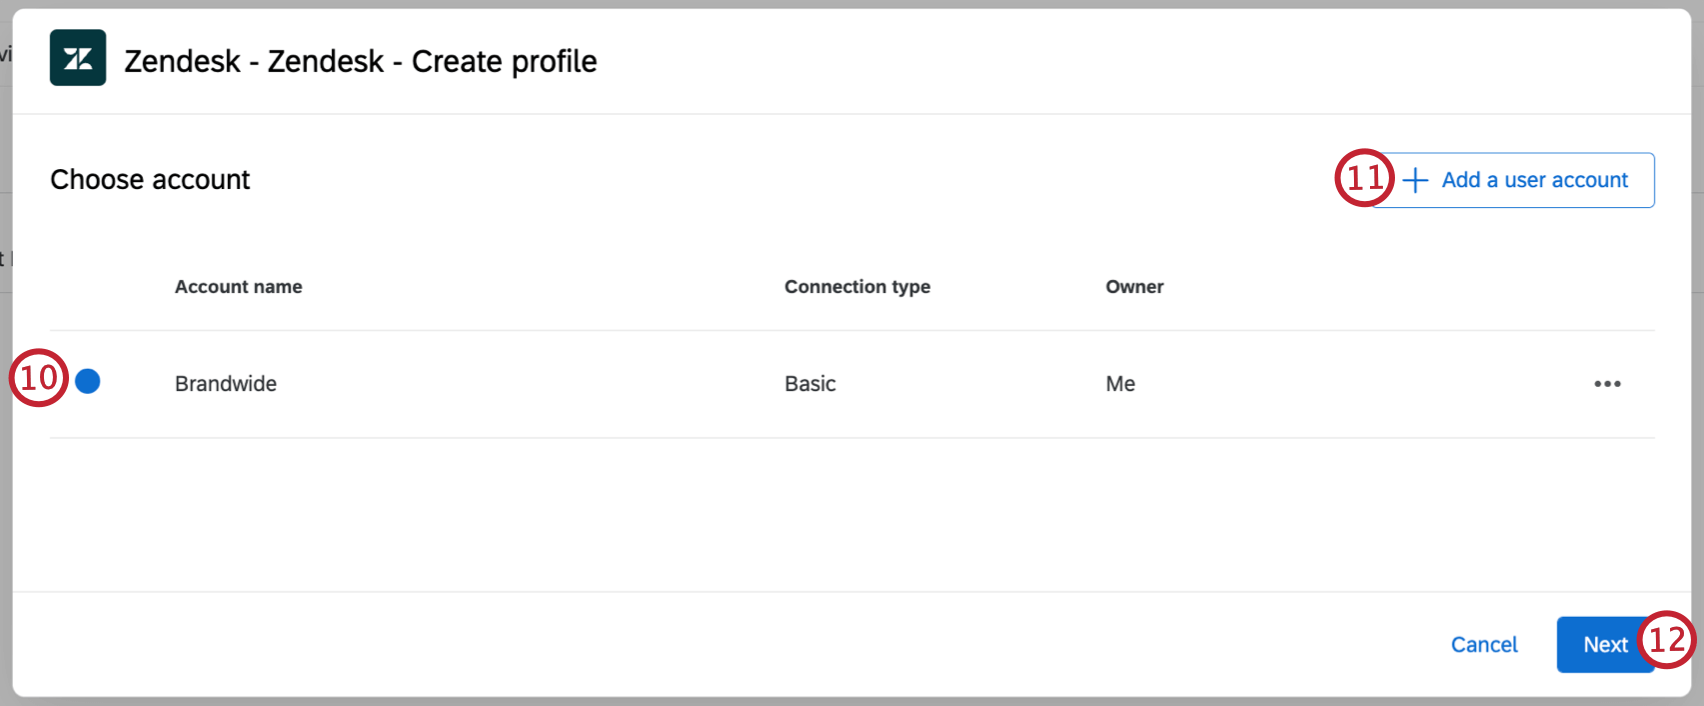Click the Zendesk logo icon
Screen dimensions: 1704x706
(78, 58)
